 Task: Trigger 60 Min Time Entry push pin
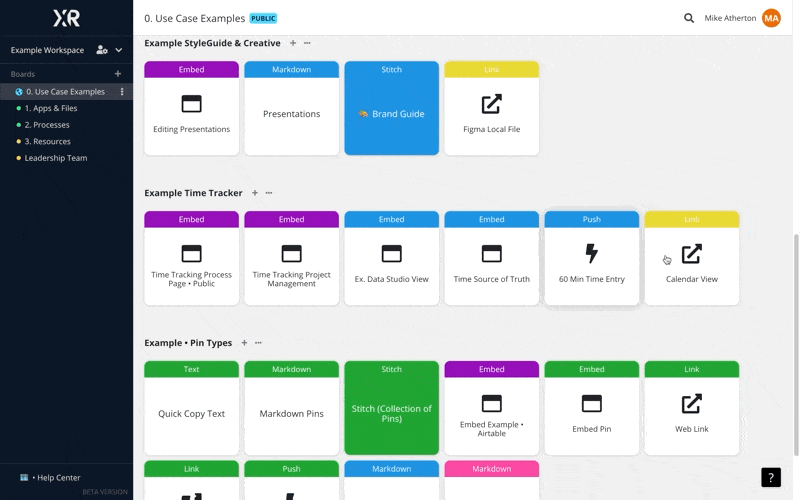point(591,258)
